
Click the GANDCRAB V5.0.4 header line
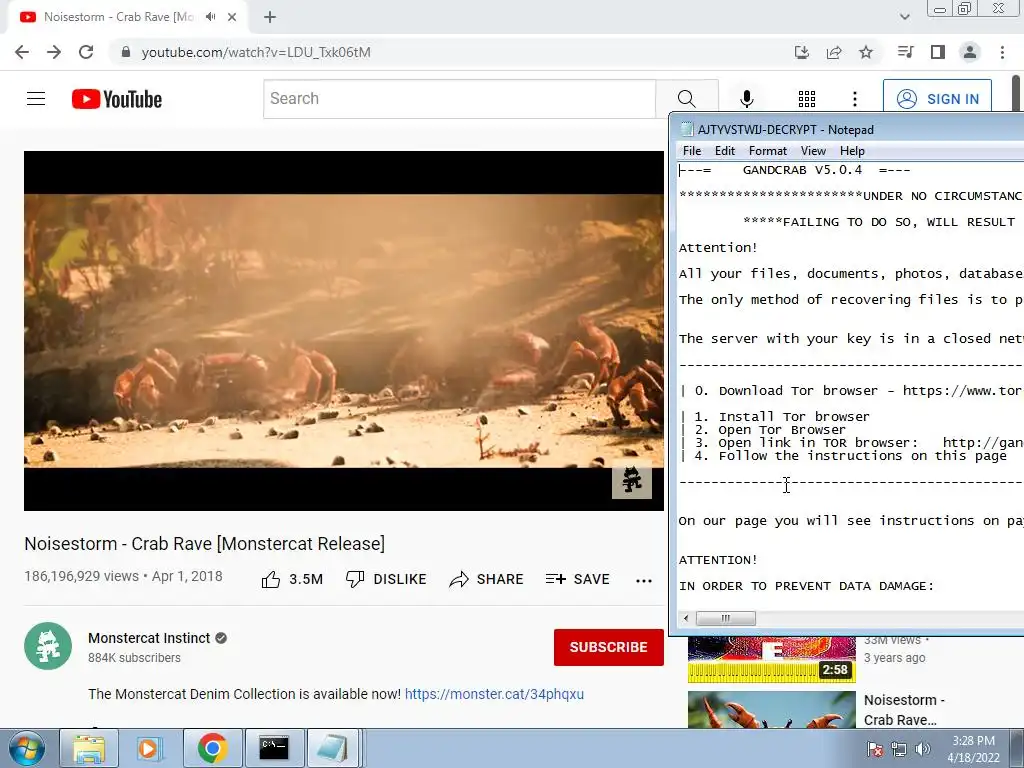coord(795,170)
